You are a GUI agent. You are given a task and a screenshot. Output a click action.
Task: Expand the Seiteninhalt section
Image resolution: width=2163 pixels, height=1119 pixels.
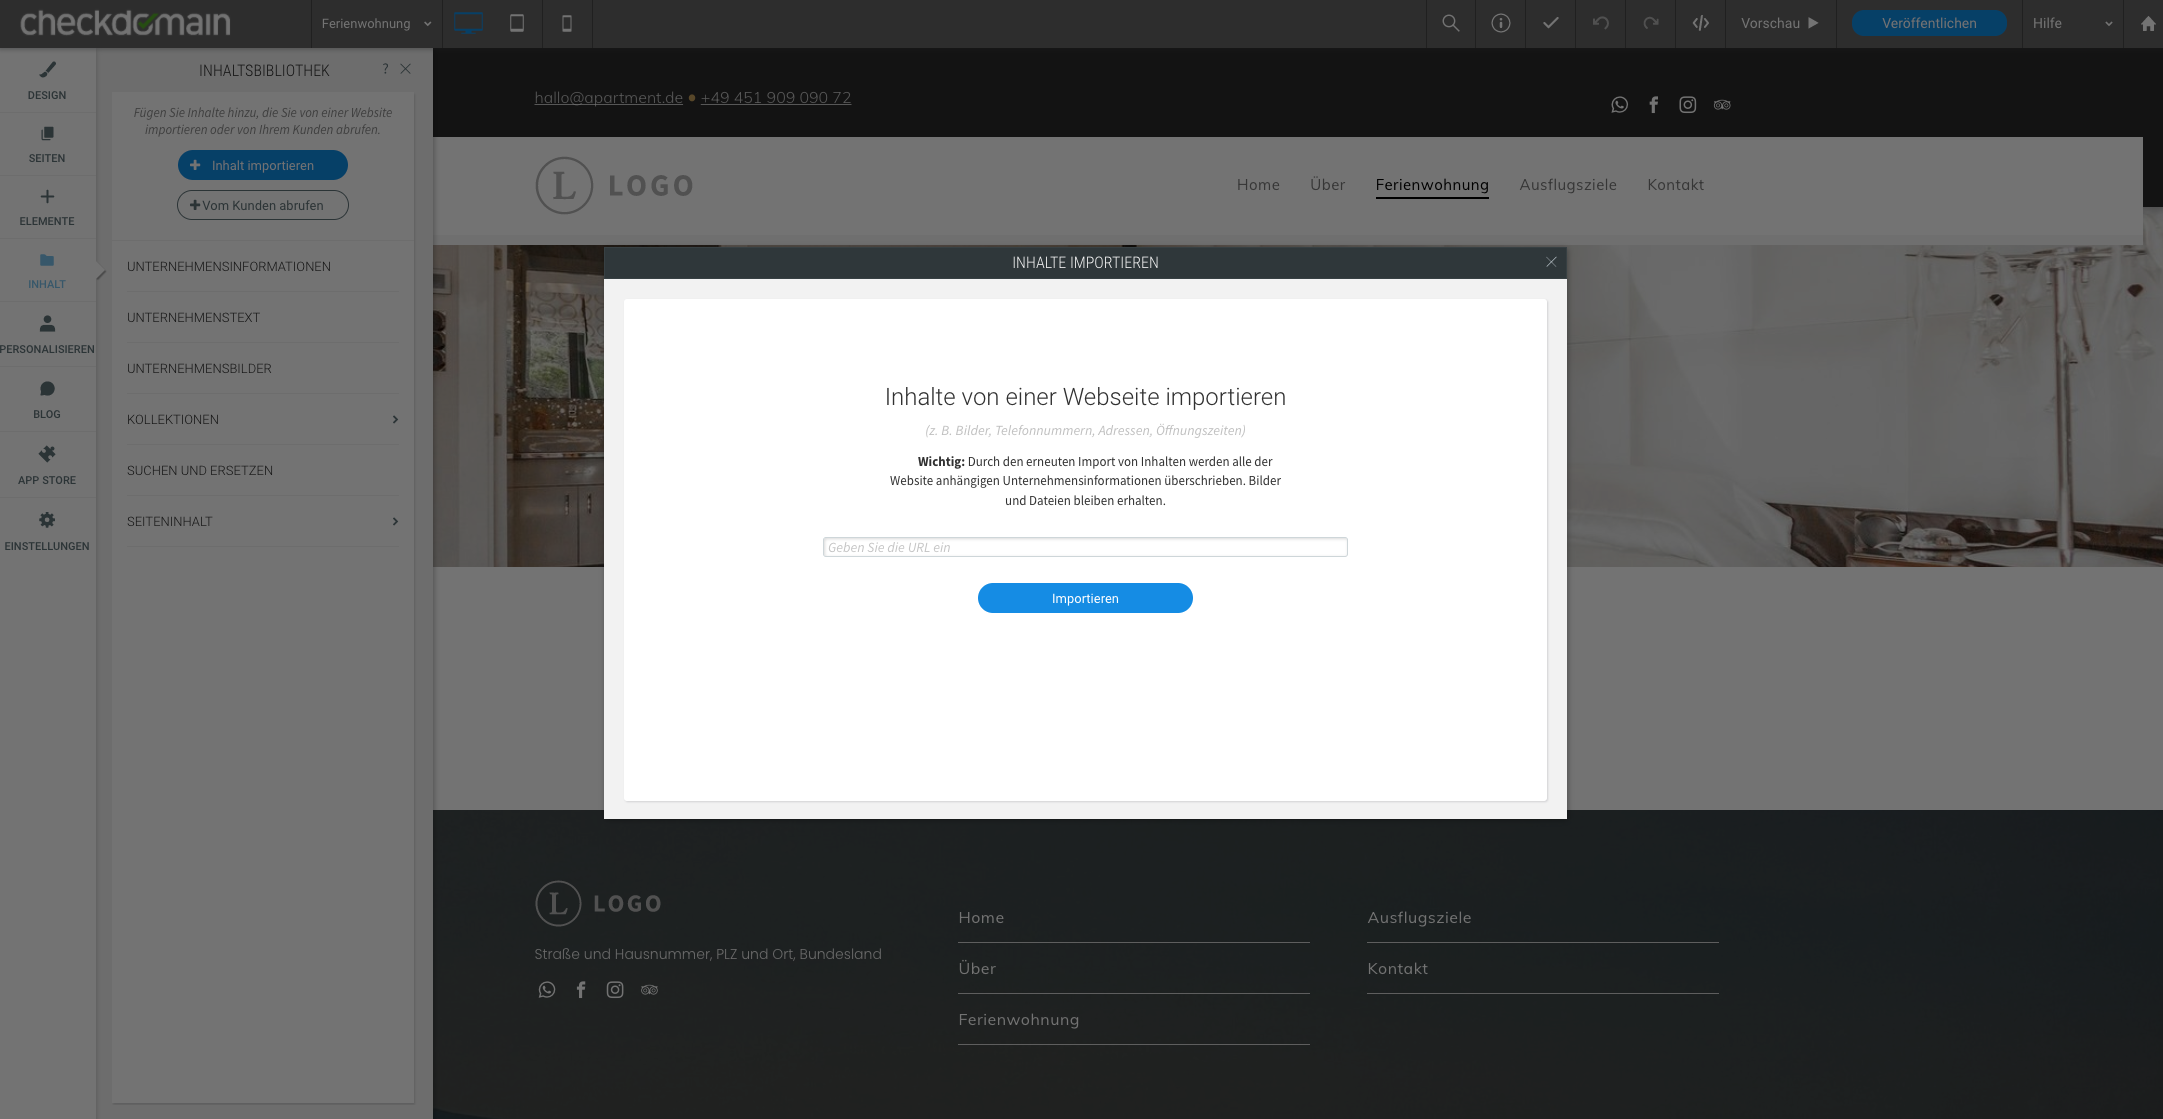click(x=394, y=521)
